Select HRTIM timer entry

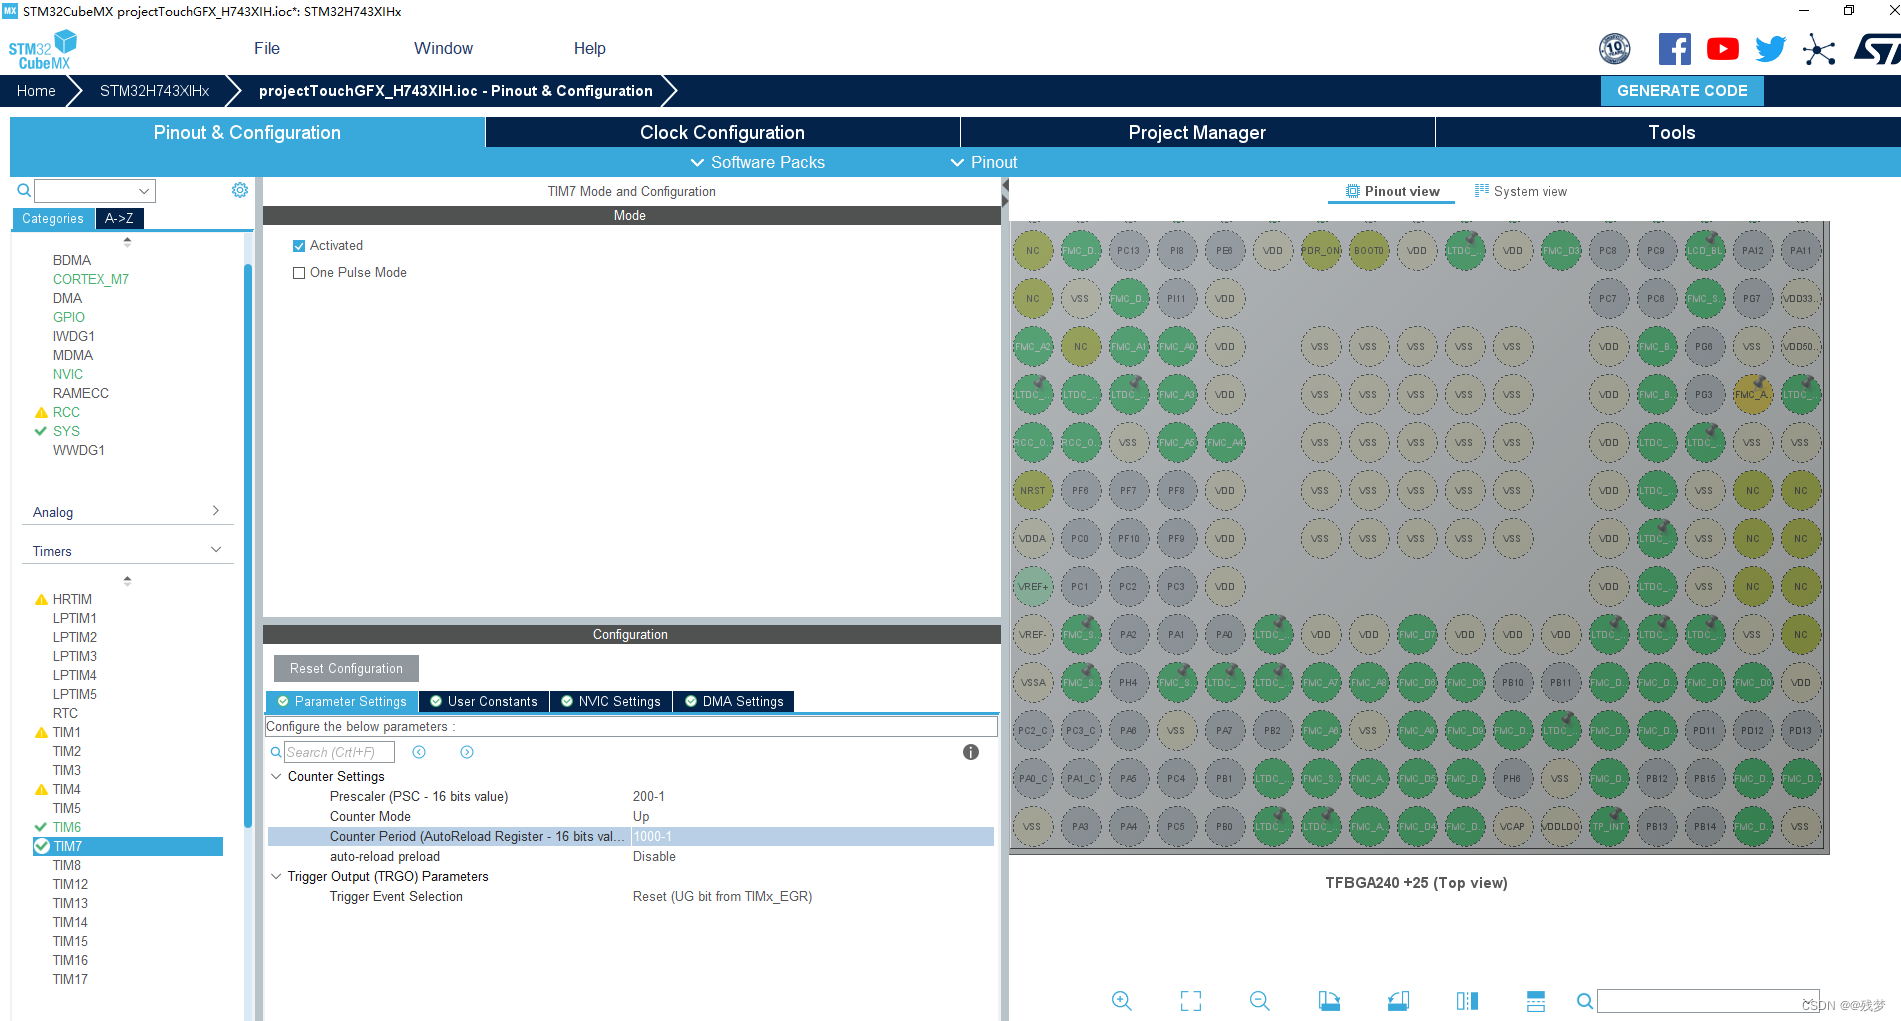coord(72,599)
